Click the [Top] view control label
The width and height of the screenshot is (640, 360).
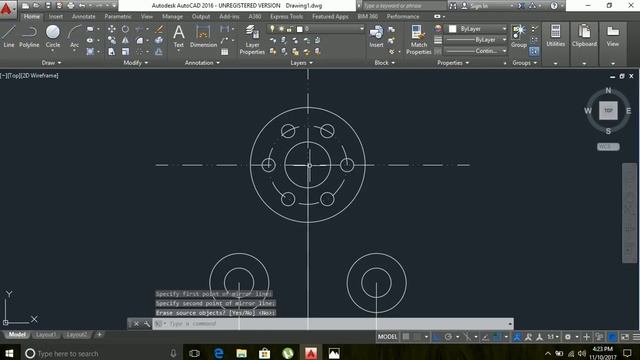pyautogui.click(x=14, y=76)
